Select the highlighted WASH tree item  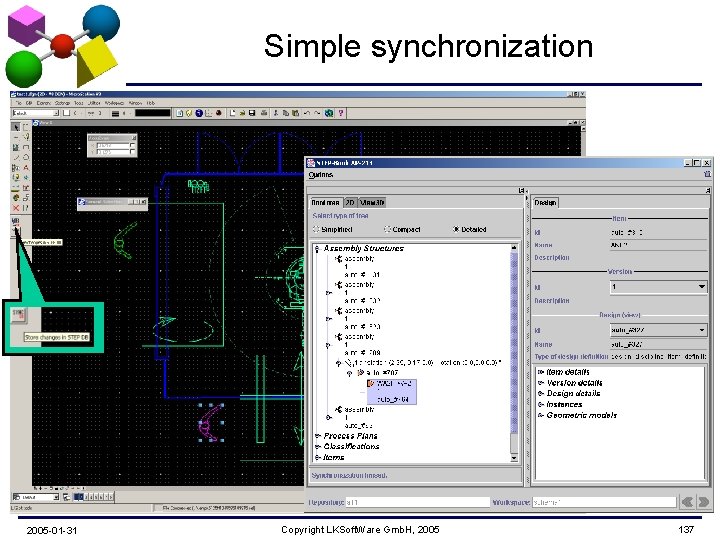[x=392, y=391]
